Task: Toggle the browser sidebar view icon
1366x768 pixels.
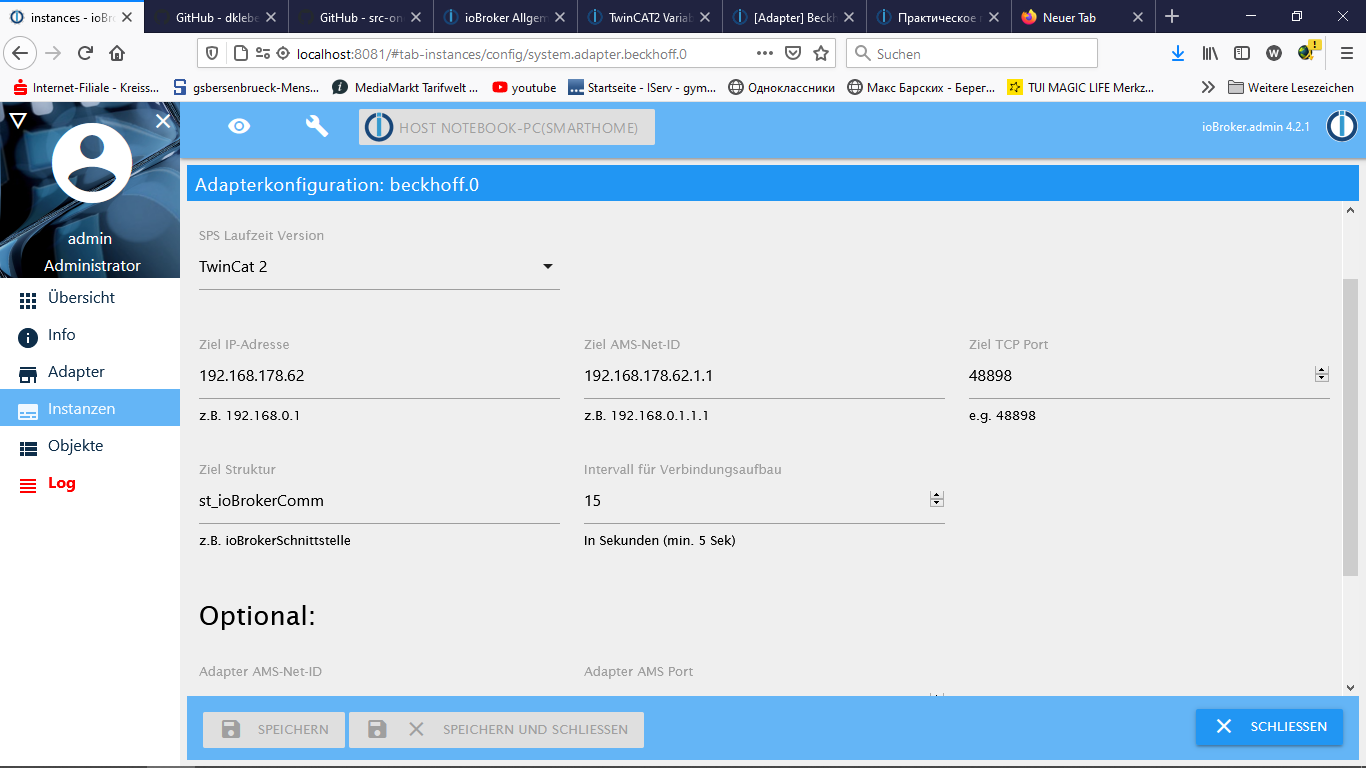Action: click(1242, 53)
